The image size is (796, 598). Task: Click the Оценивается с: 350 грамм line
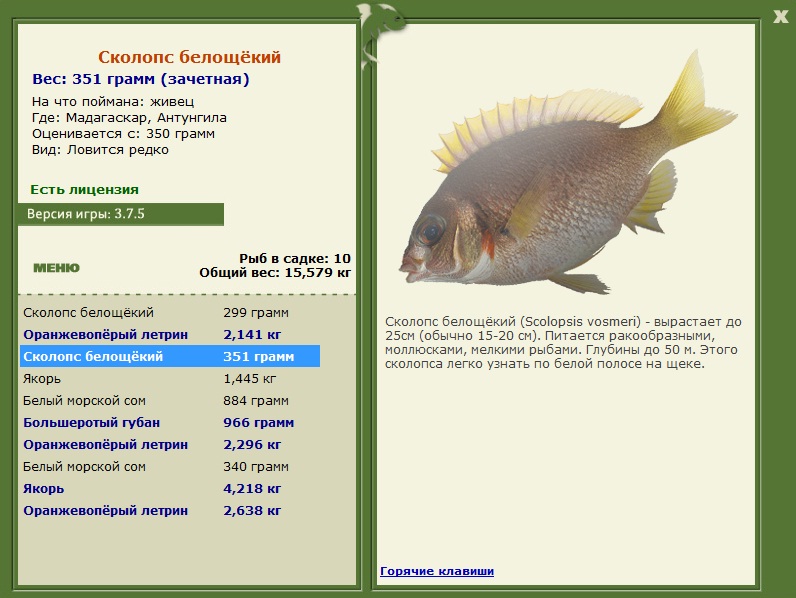[x=123, y=134]
